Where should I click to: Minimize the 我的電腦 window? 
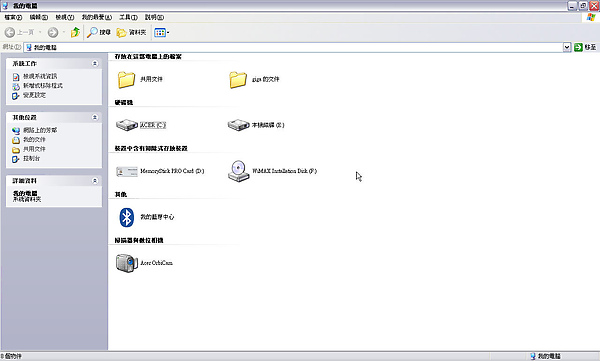coord(572,6)
